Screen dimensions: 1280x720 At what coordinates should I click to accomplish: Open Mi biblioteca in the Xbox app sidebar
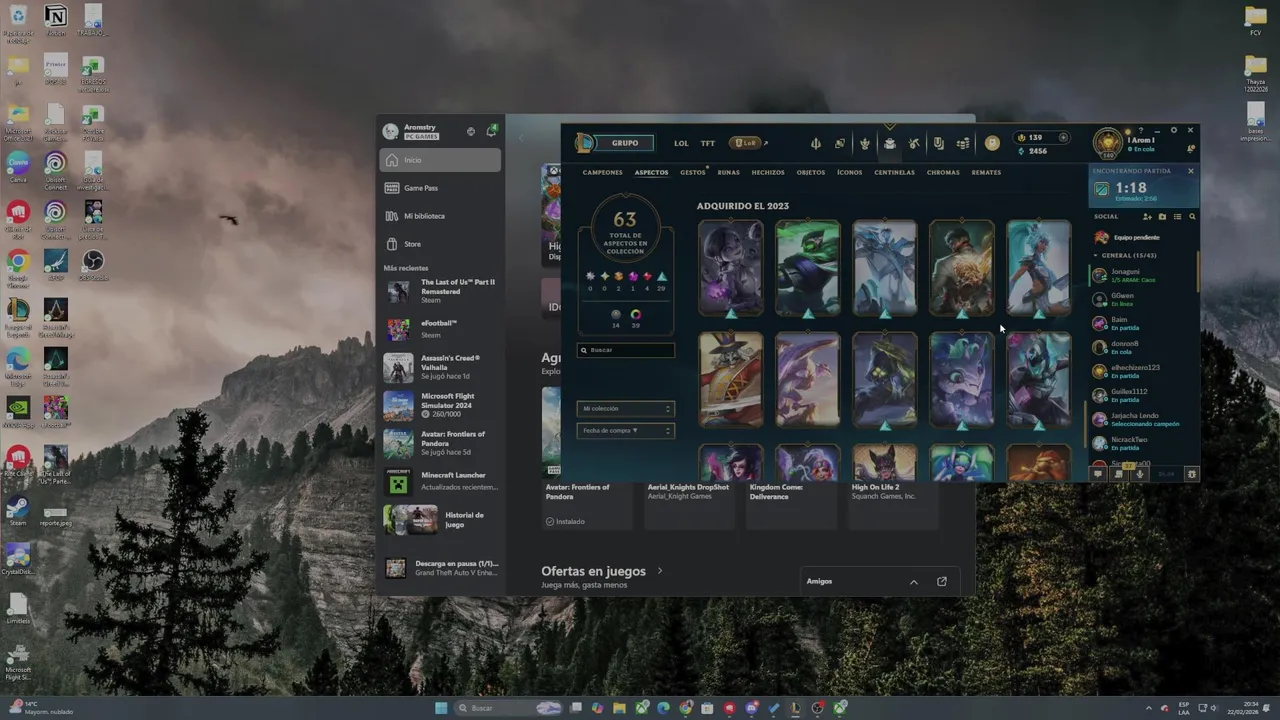440,216
